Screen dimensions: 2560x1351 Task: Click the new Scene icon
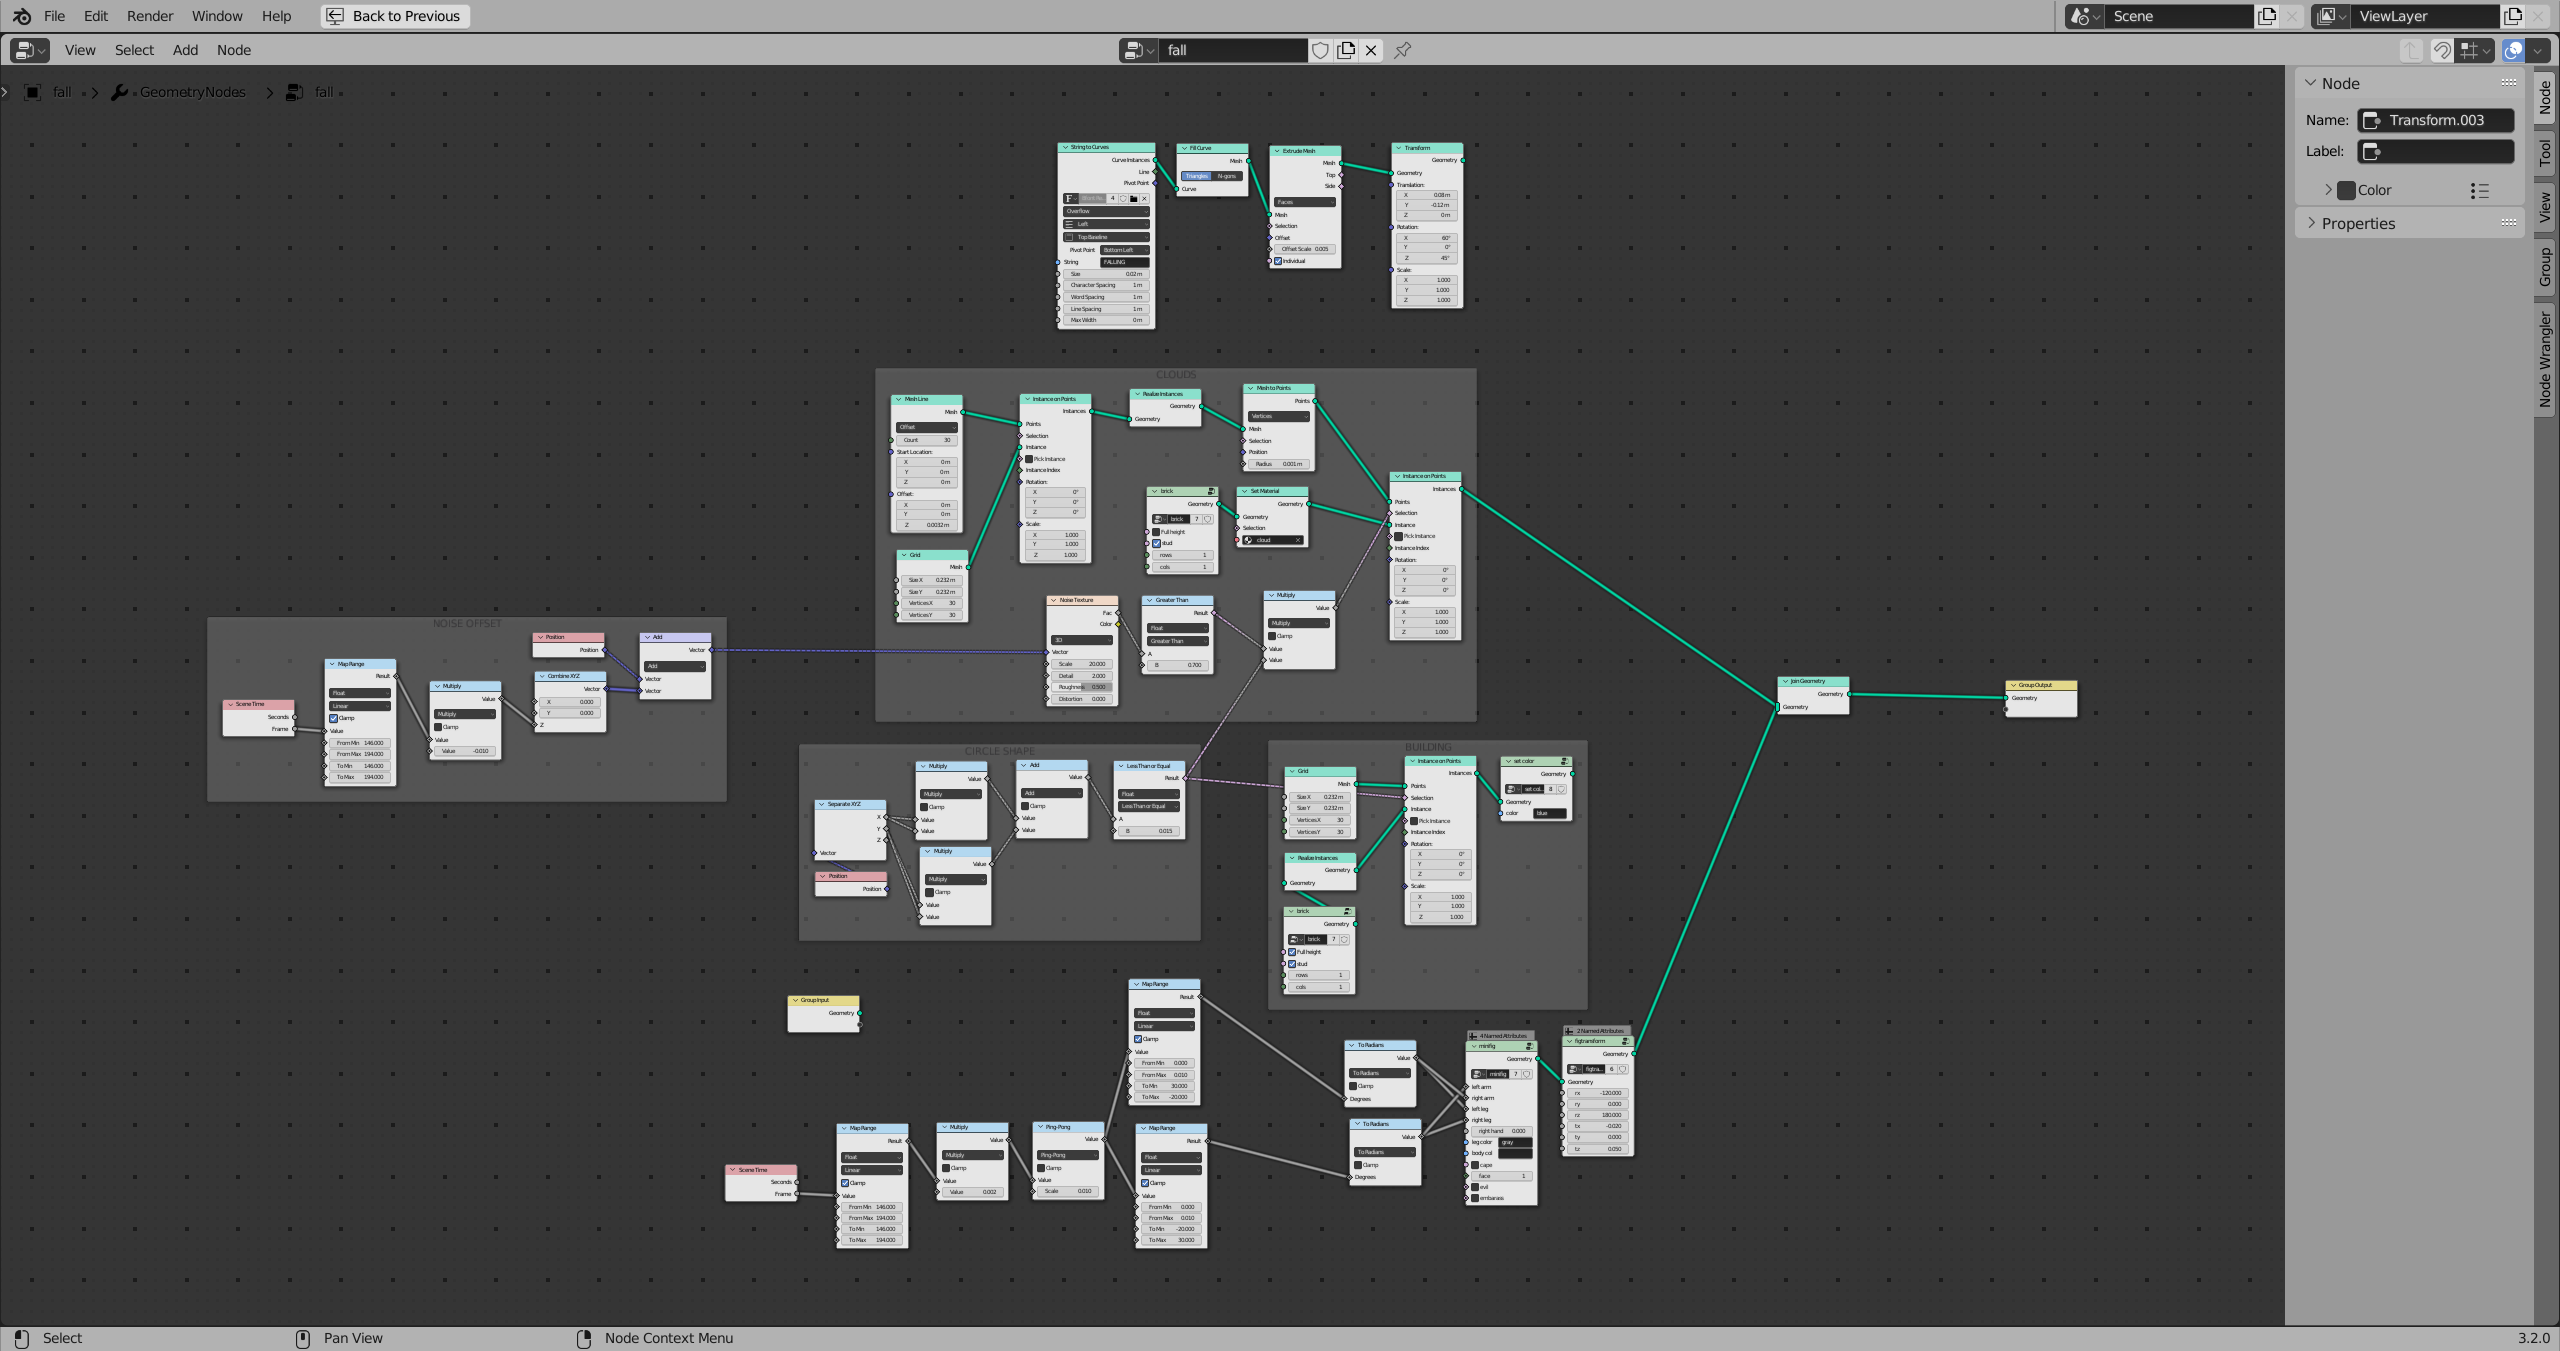point(2267,16)
